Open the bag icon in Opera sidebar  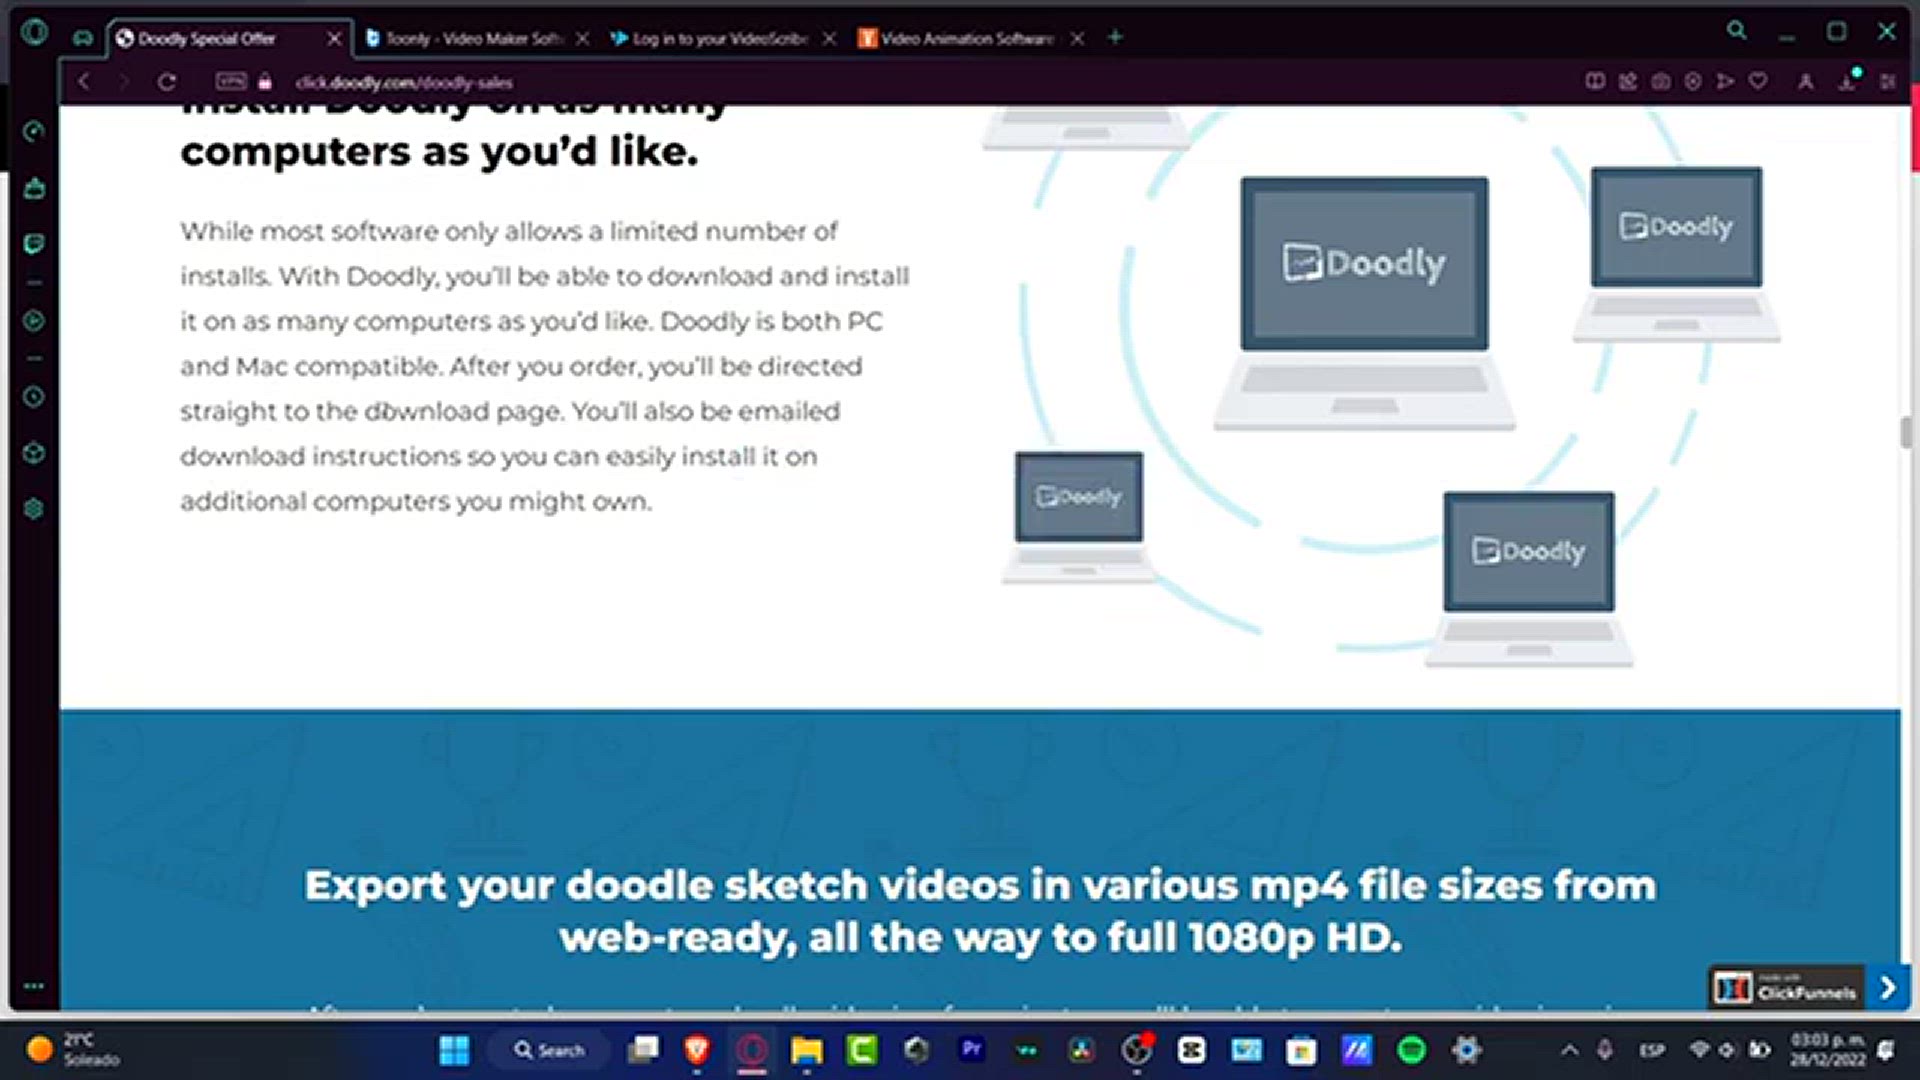pyautogui.click(x=34, y=188)
